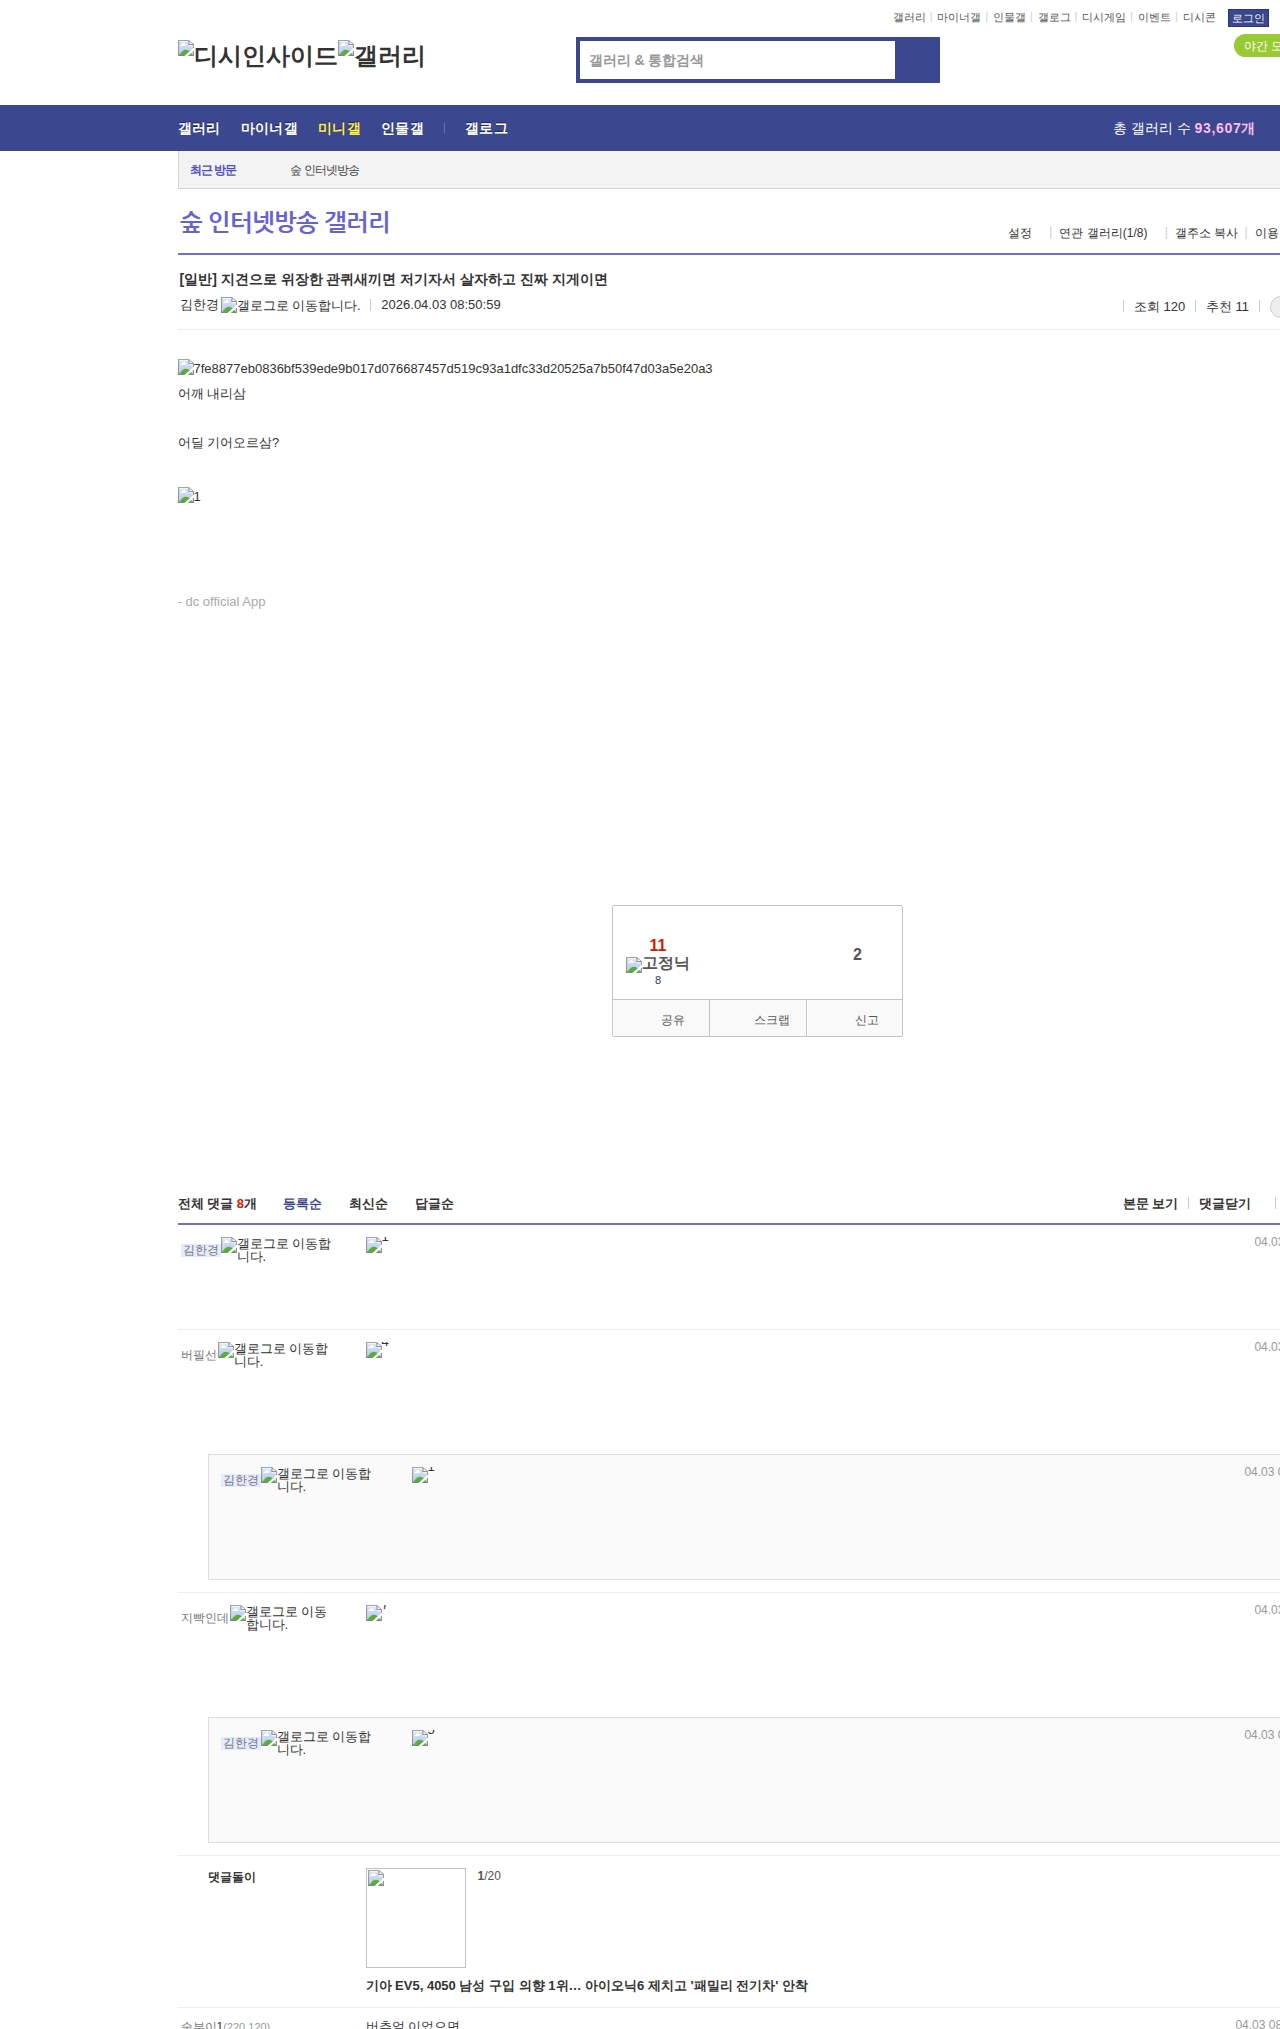Click the 스크랩 button
Image resolution: width=1280 pixels, height=2029 pixels.
[x=771, y=1020]
